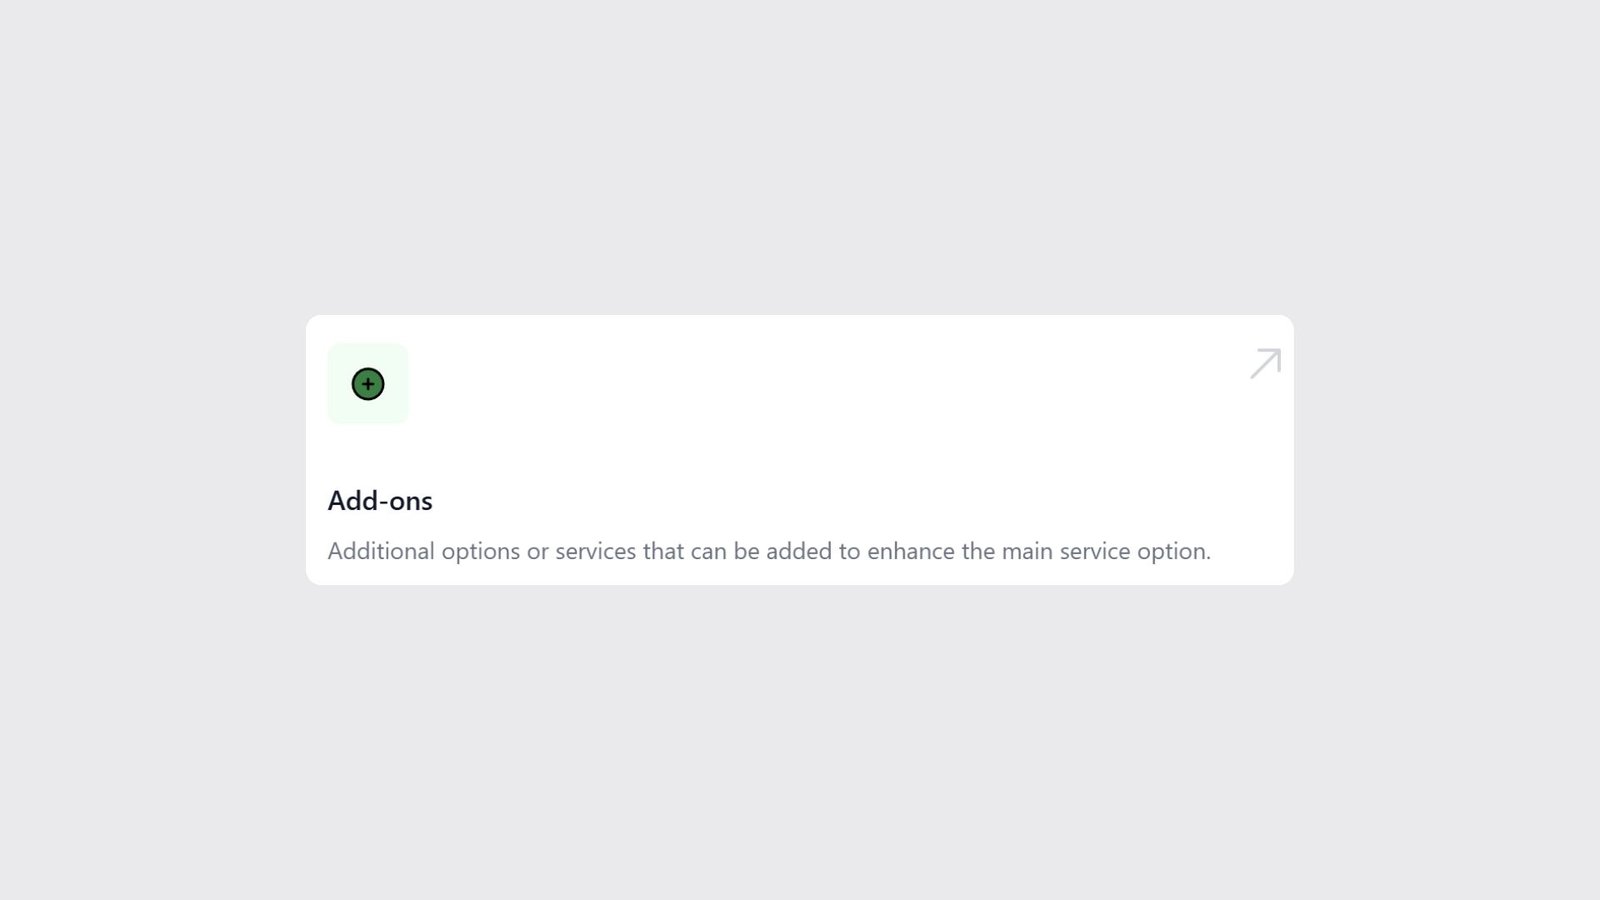This screenshot has height=900, width=1600.
Task: Click the Add-ons heading text
Action: point(380,501)
